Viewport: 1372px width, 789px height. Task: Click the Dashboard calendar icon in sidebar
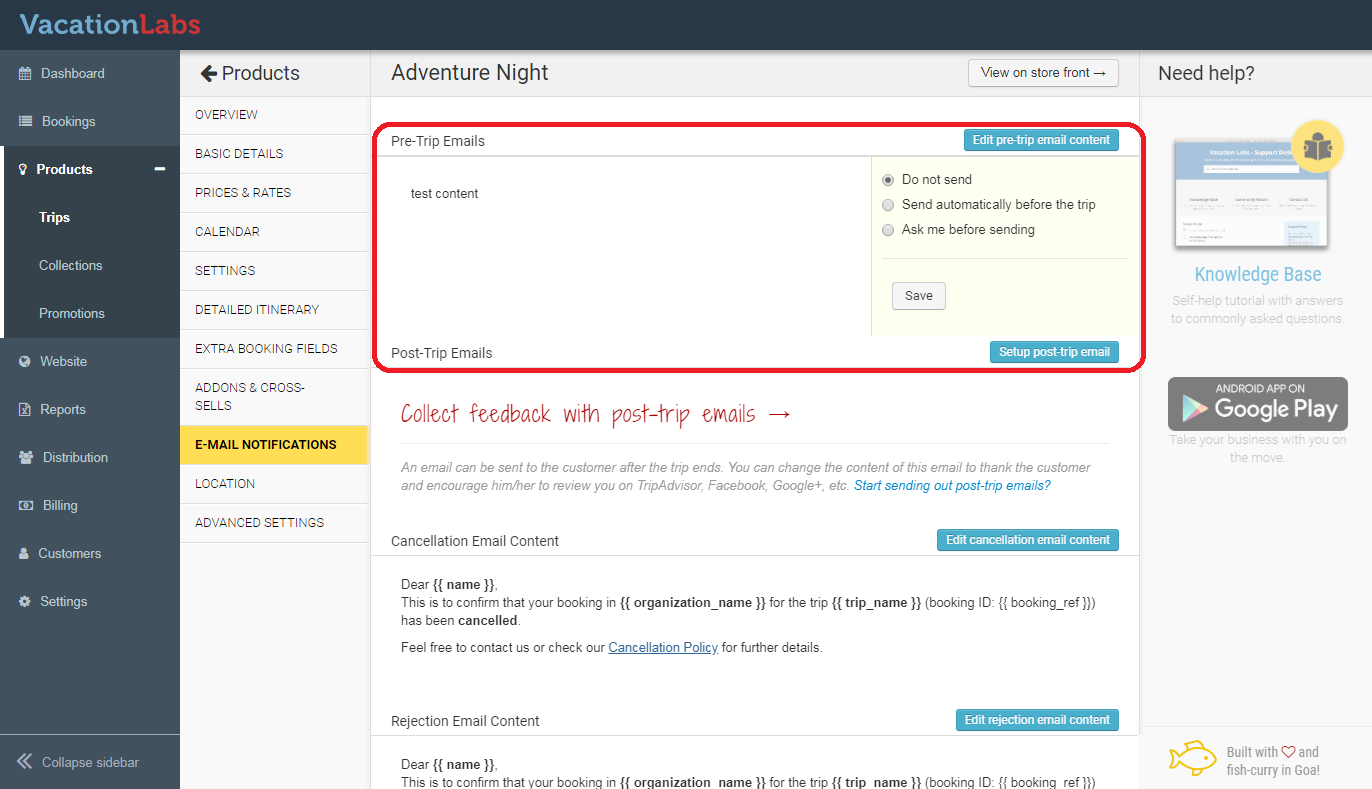coord(25,74)
